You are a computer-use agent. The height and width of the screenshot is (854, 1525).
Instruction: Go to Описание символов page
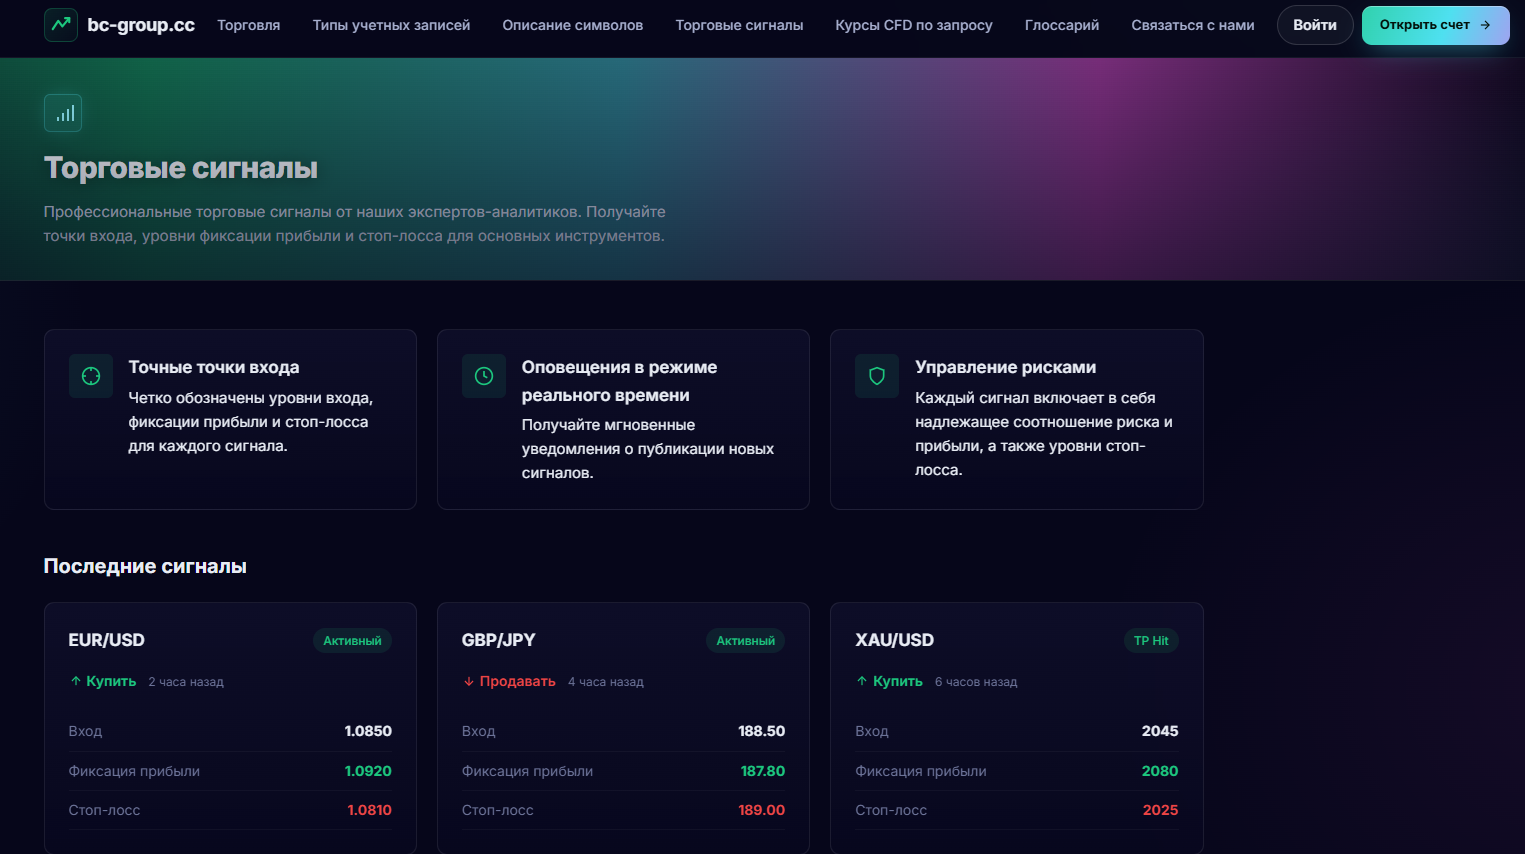pos(573,25)
